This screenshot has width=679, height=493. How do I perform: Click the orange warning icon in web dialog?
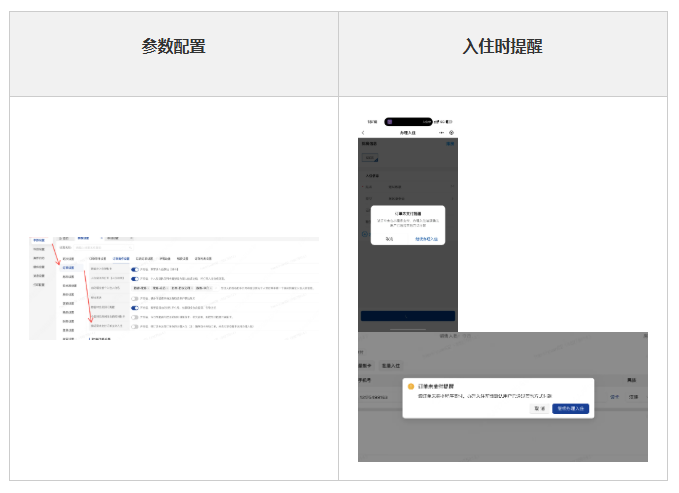411,386
